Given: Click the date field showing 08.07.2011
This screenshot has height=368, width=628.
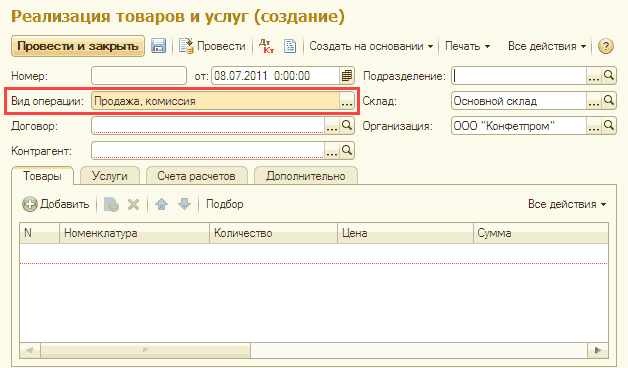Looking at the screenshot, I should (x=276, y=76).
